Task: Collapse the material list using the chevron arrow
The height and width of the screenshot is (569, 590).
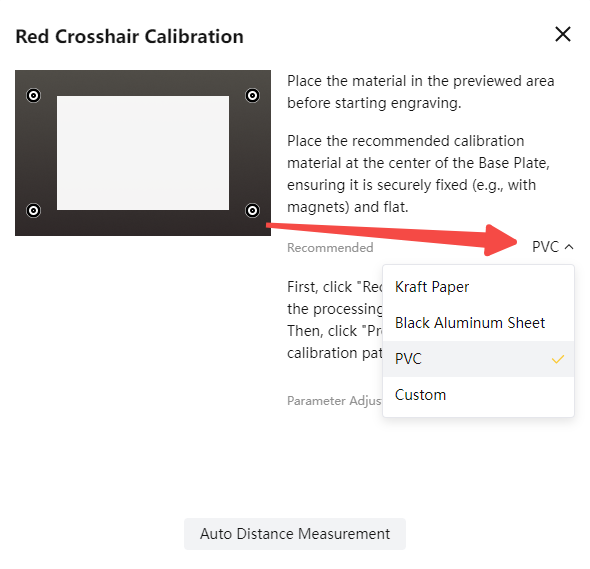Action: point(569,247)
